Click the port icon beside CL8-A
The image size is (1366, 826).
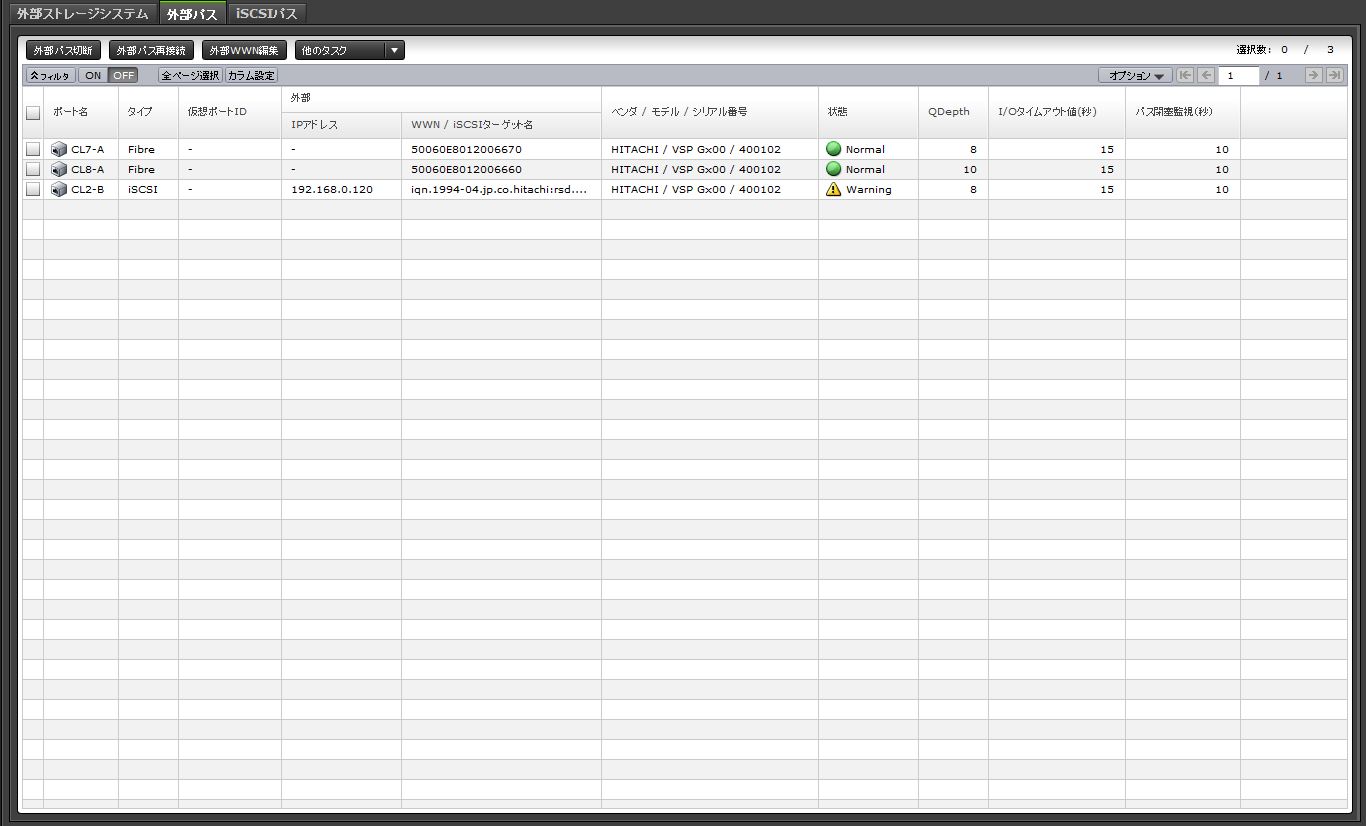(59, 169)
